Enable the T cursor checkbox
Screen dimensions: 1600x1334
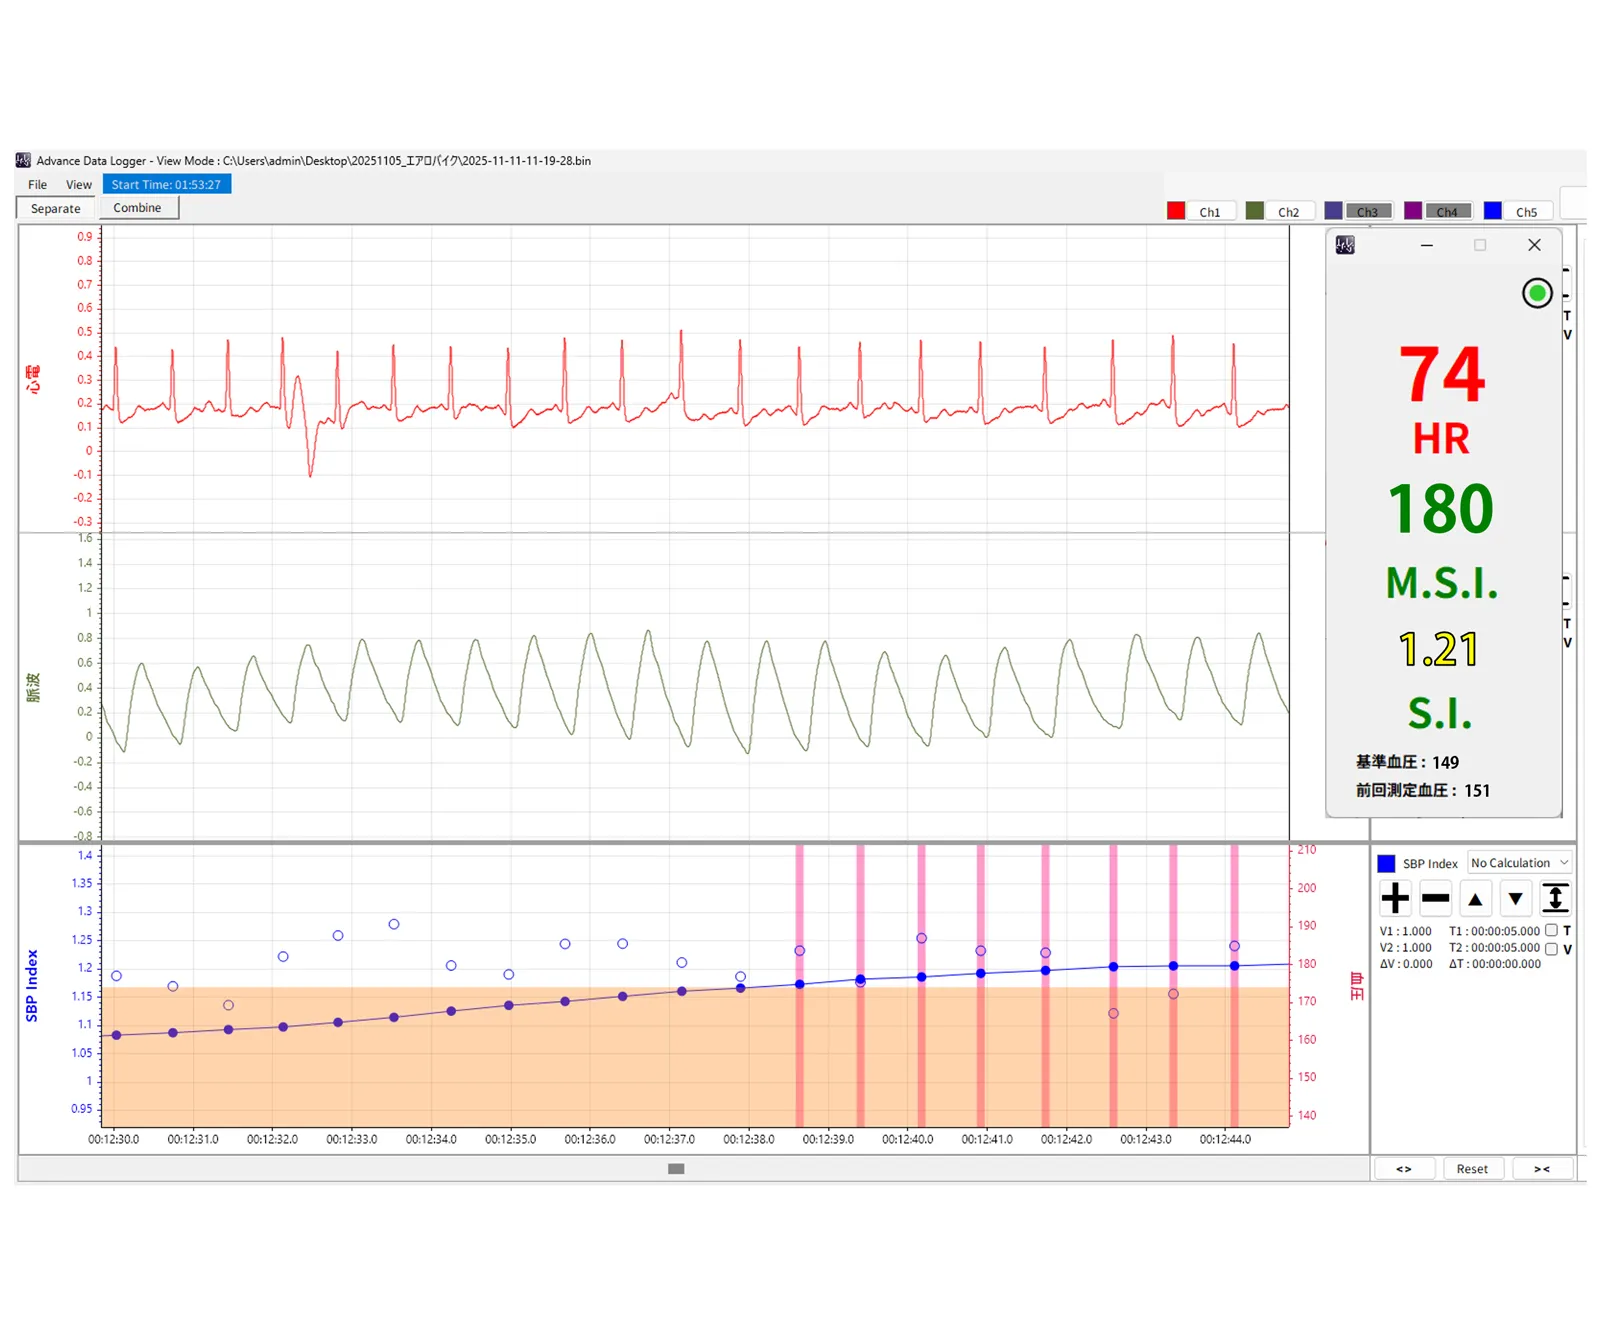pos(1551,930)
